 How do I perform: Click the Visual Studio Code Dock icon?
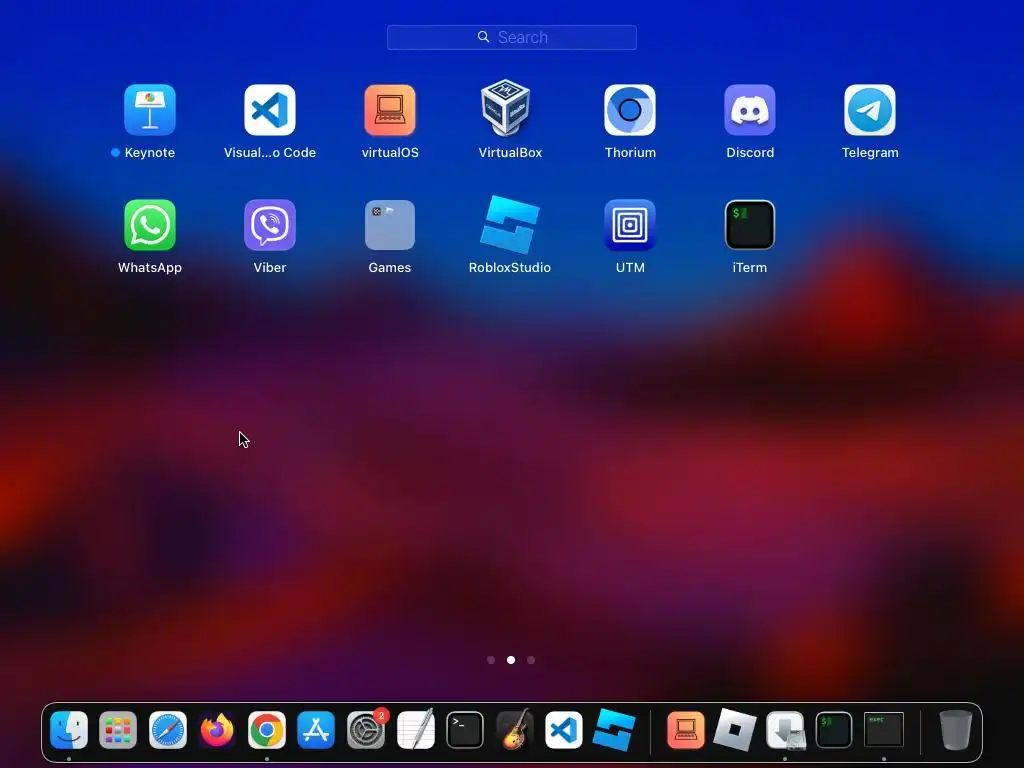coord(564,729)
